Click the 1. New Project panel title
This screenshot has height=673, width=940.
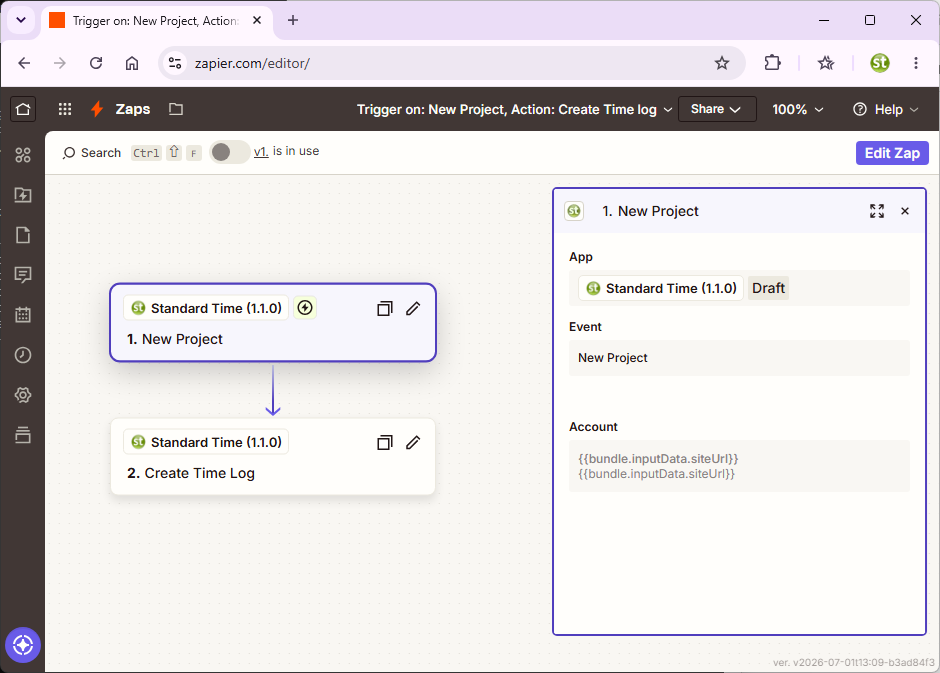[x=650, y=211]
